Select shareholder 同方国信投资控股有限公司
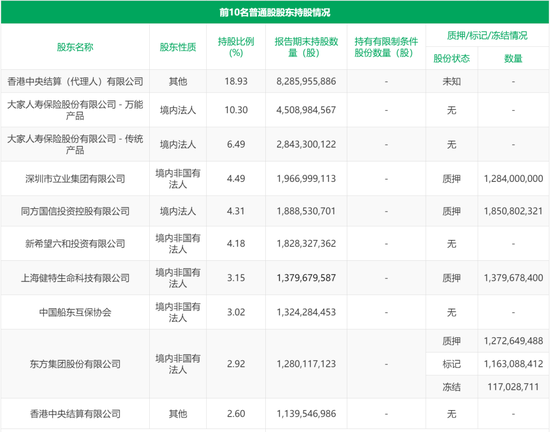Image resolution: width=550 pixels, height=432 pixels. (x=75, y=211)
